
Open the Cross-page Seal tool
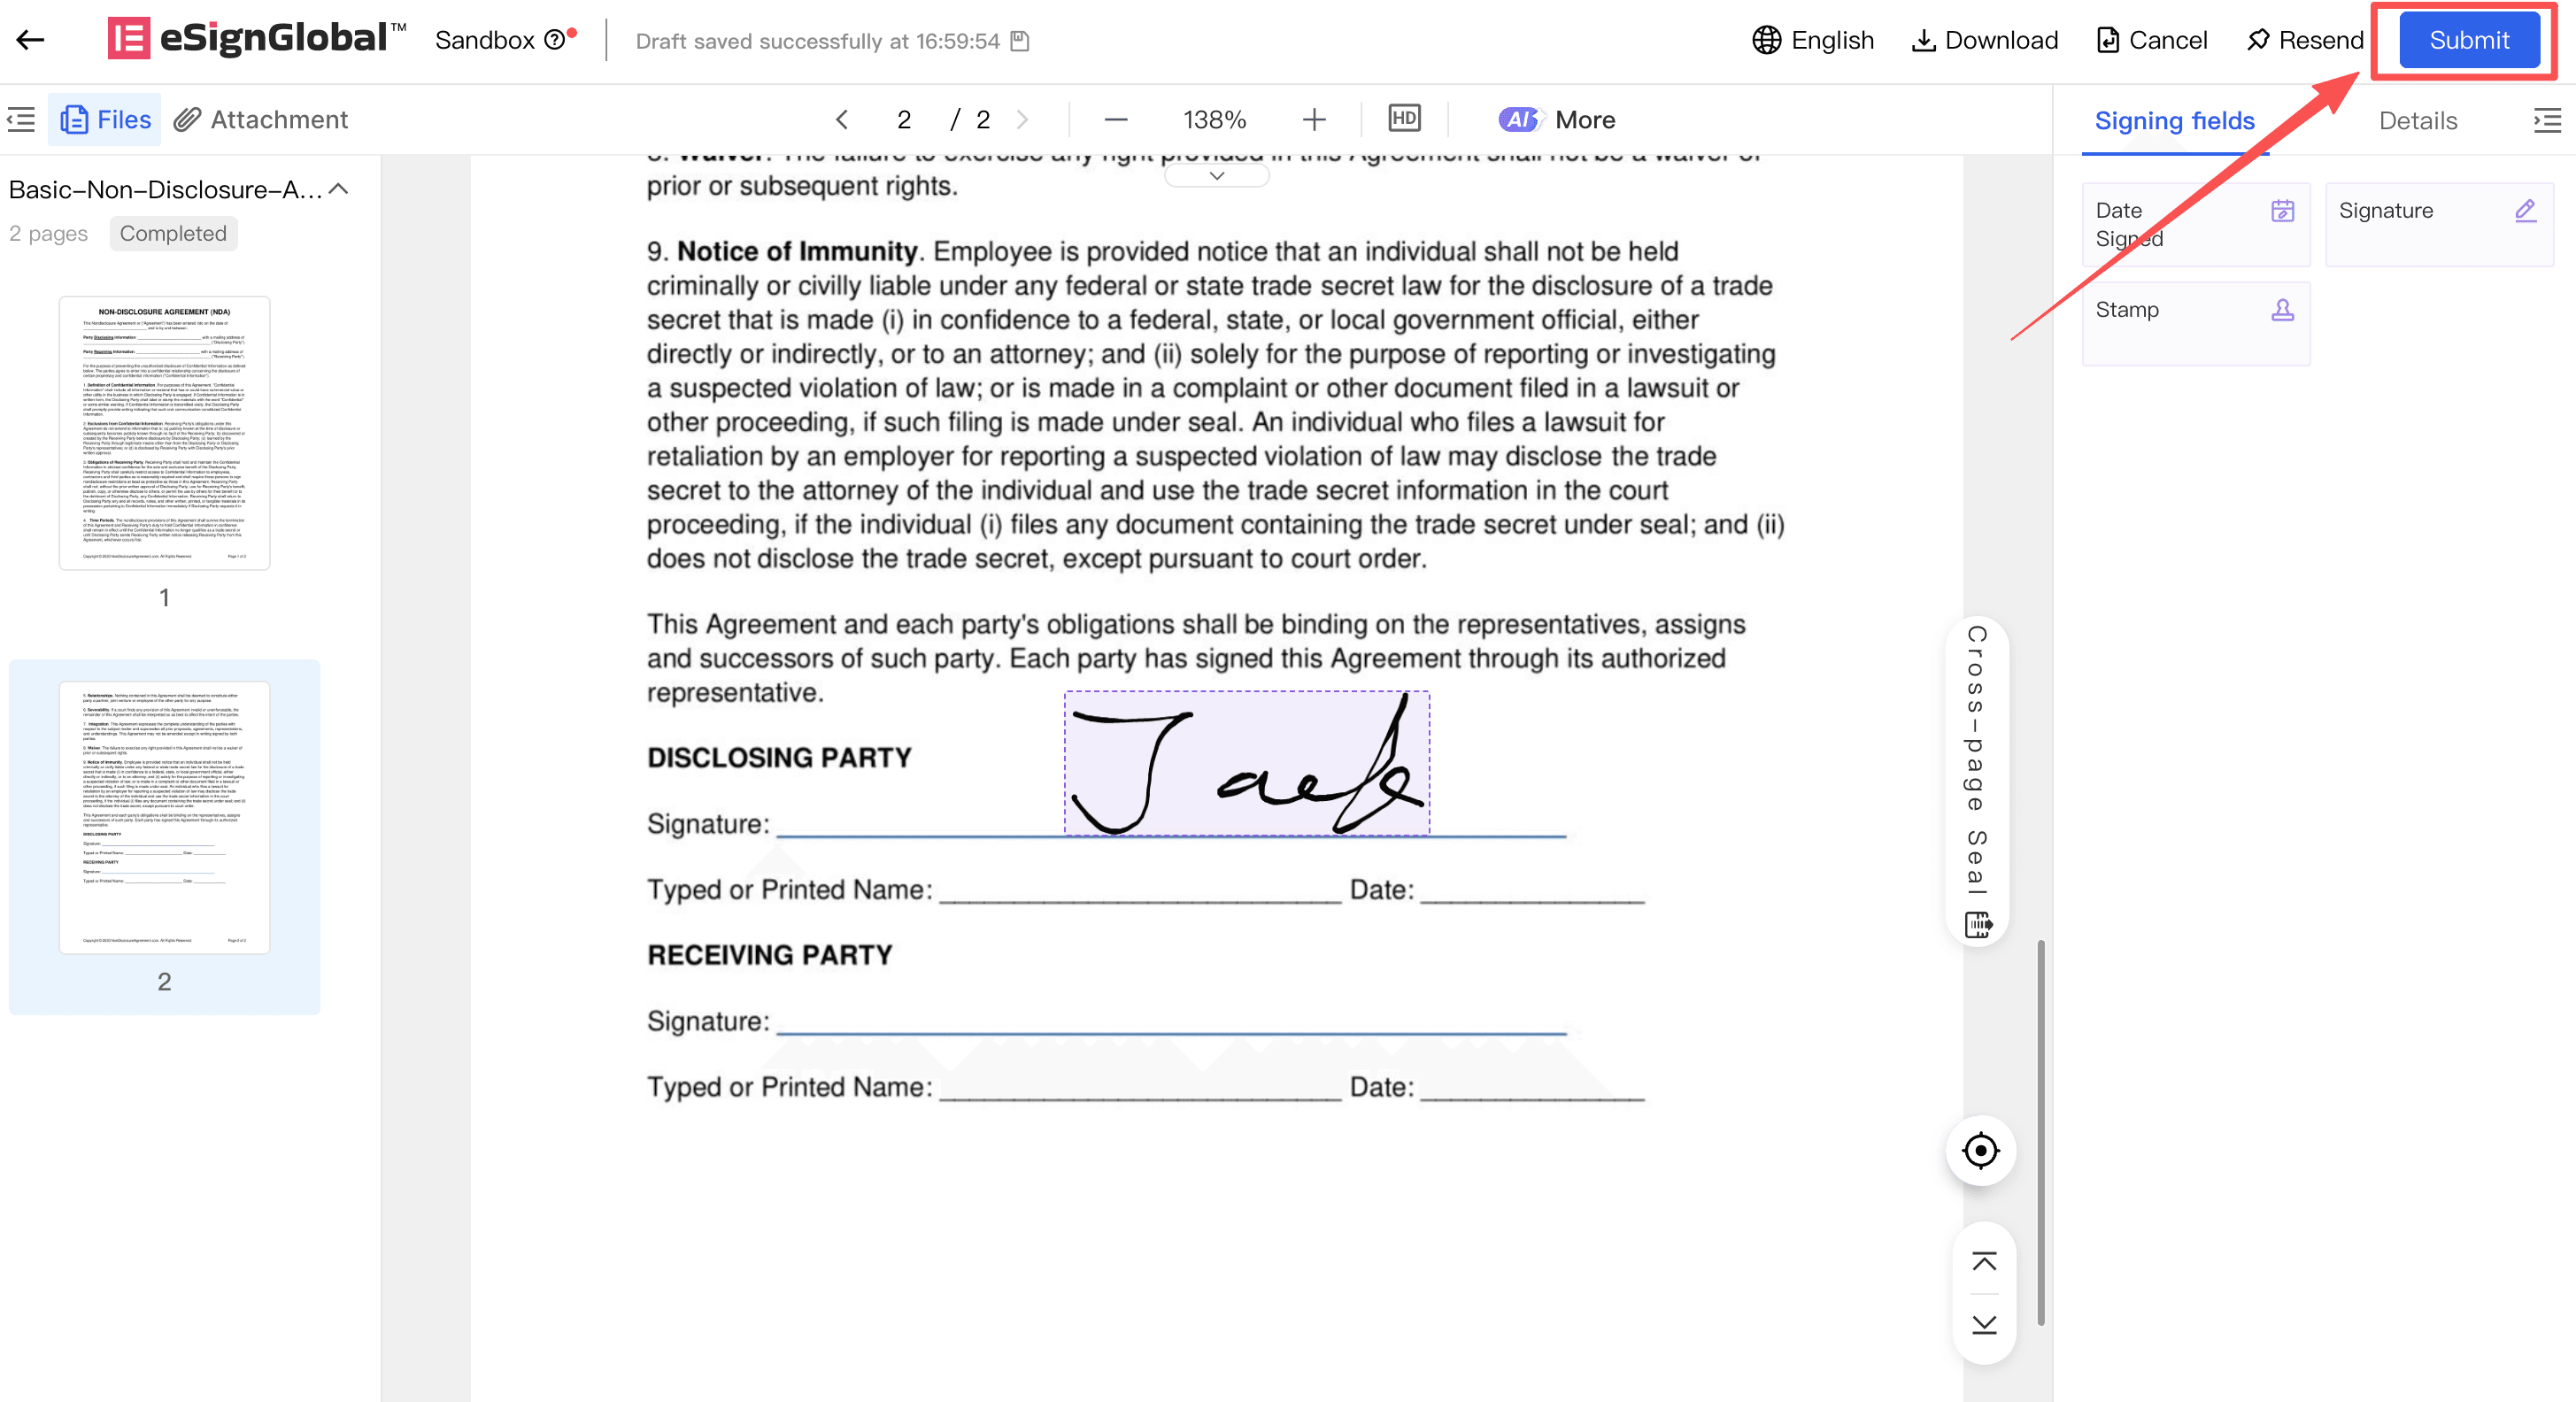pyautogui.click(x=1977, y=781)
